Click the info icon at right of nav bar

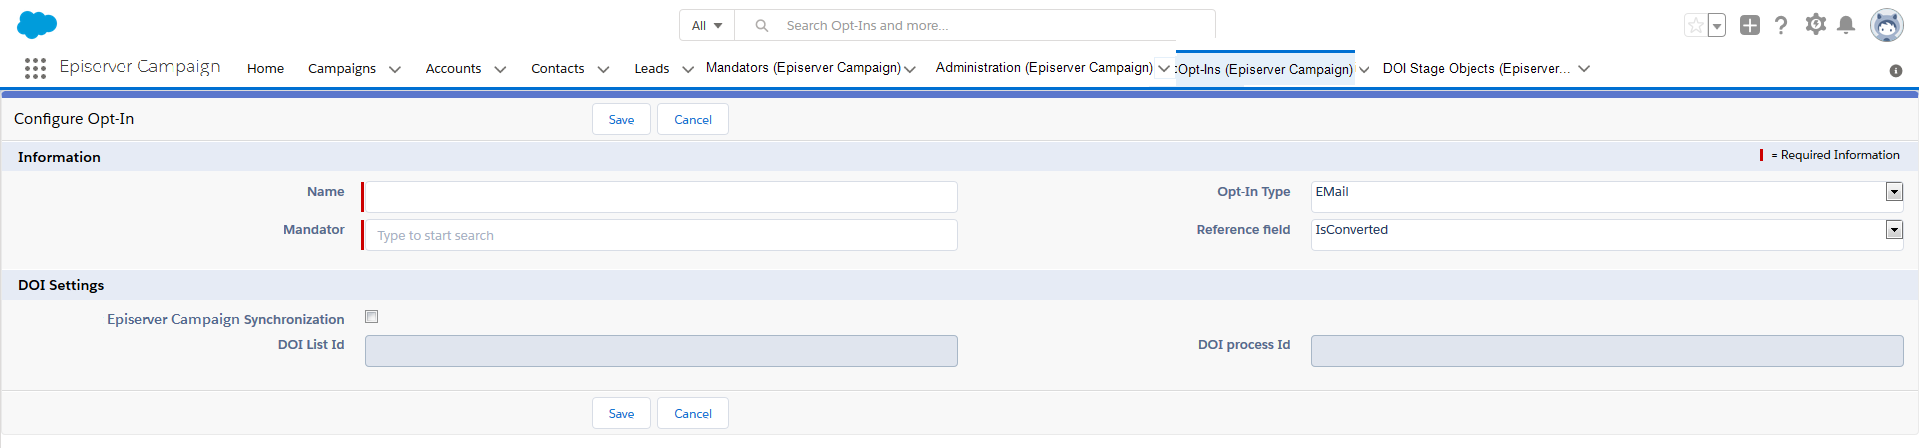(1895, 71)
